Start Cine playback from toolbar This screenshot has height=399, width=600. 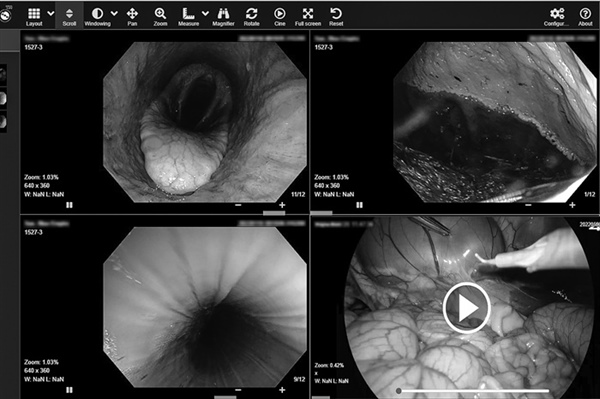point(280,17)
